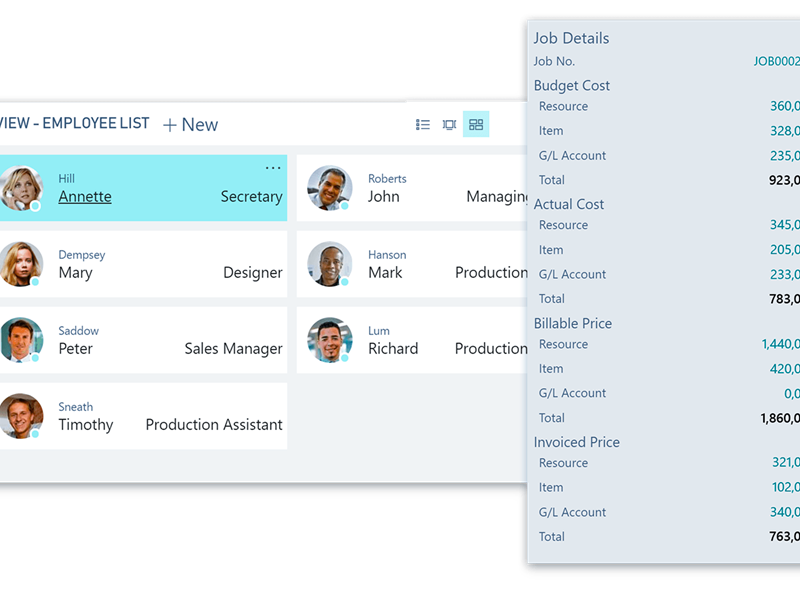Open the three-dot menu on Annette's card
The height and width of the screenshot is (600, 800).
(273, 168)
